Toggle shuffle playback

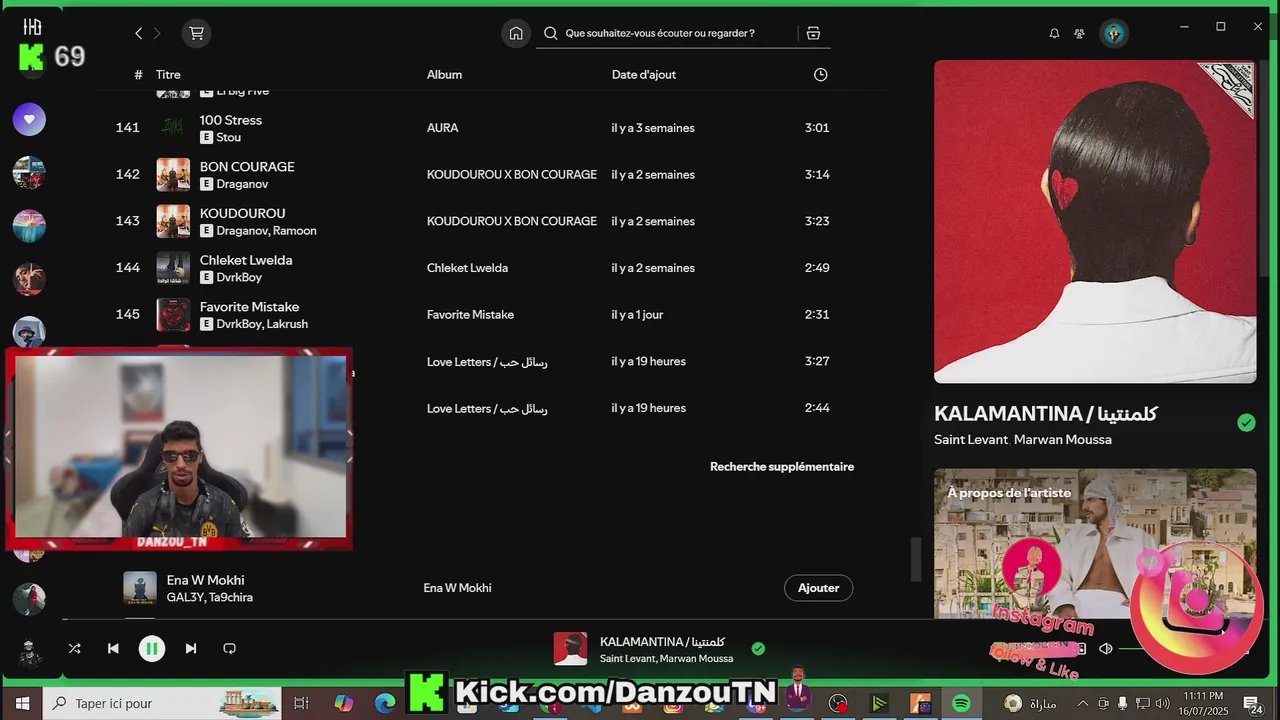tap(74, 648)
